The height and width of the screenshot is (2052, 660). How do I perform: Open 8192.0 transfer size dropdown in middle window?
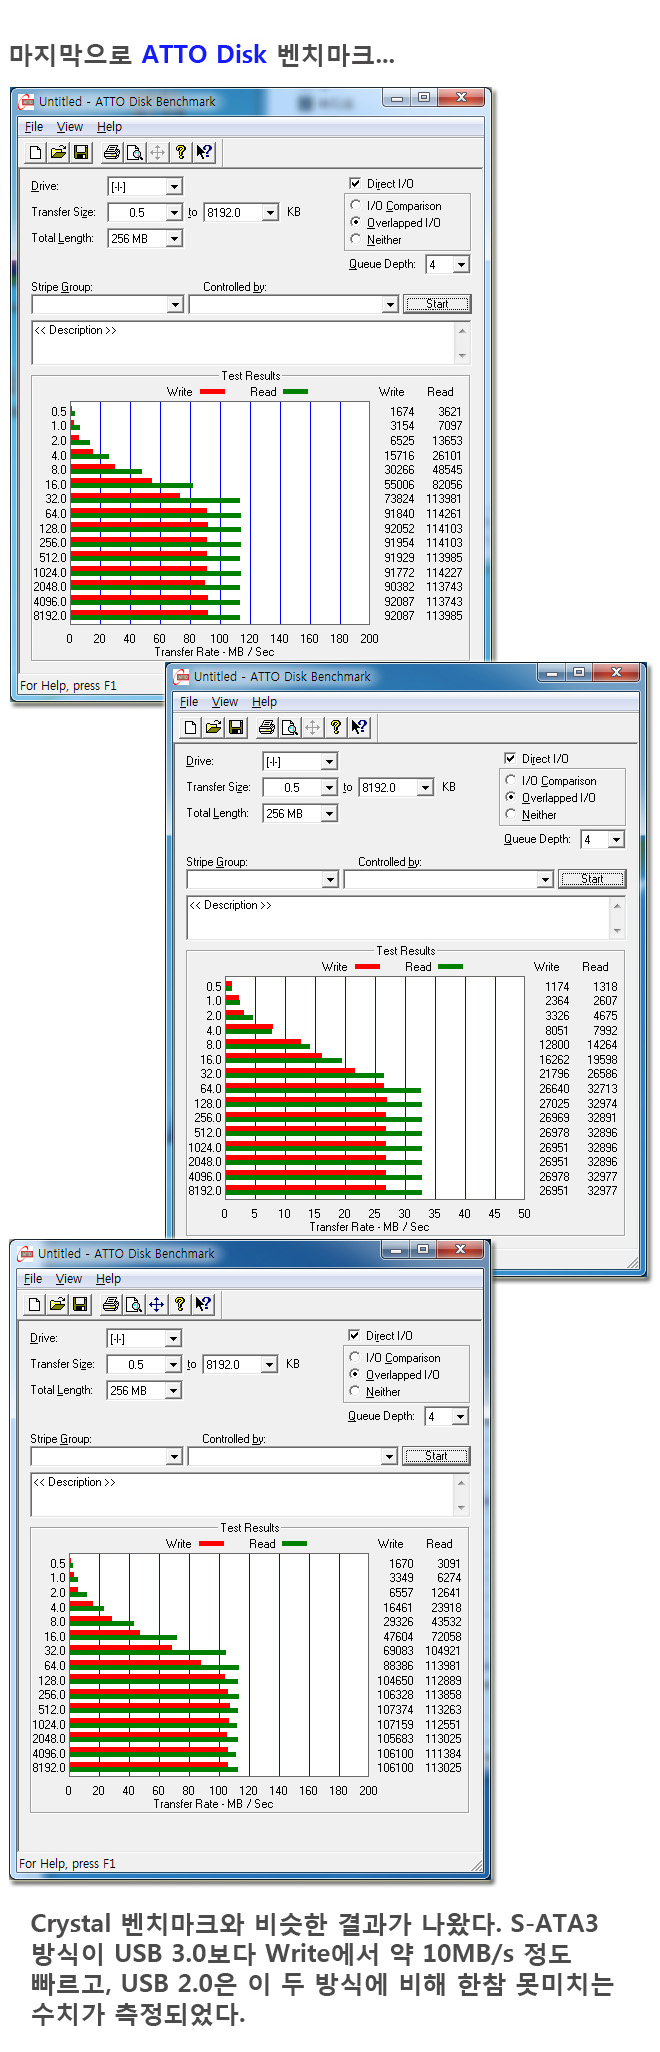426,787
